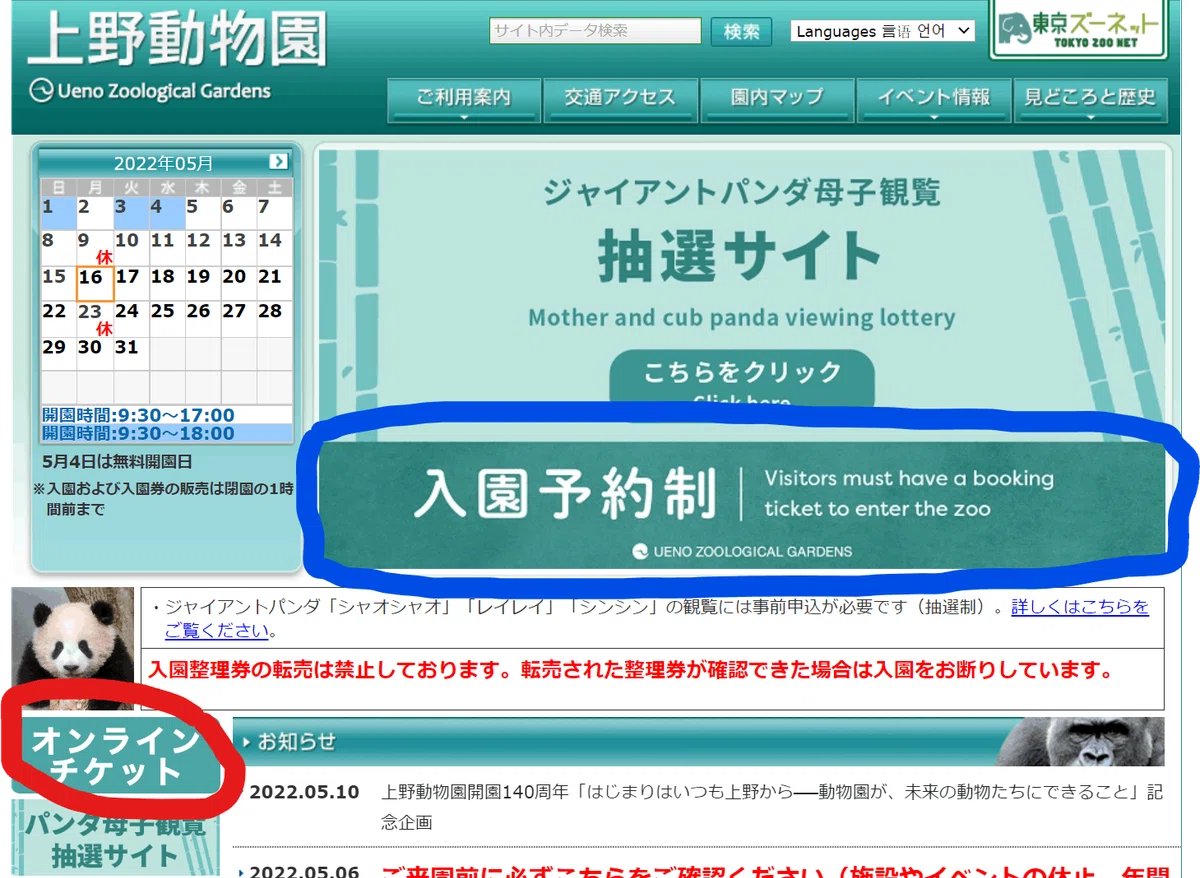This screenshot has width=1200, height=878.
Task: Open the 交通アクセス menu
Action: click(620, 99)
